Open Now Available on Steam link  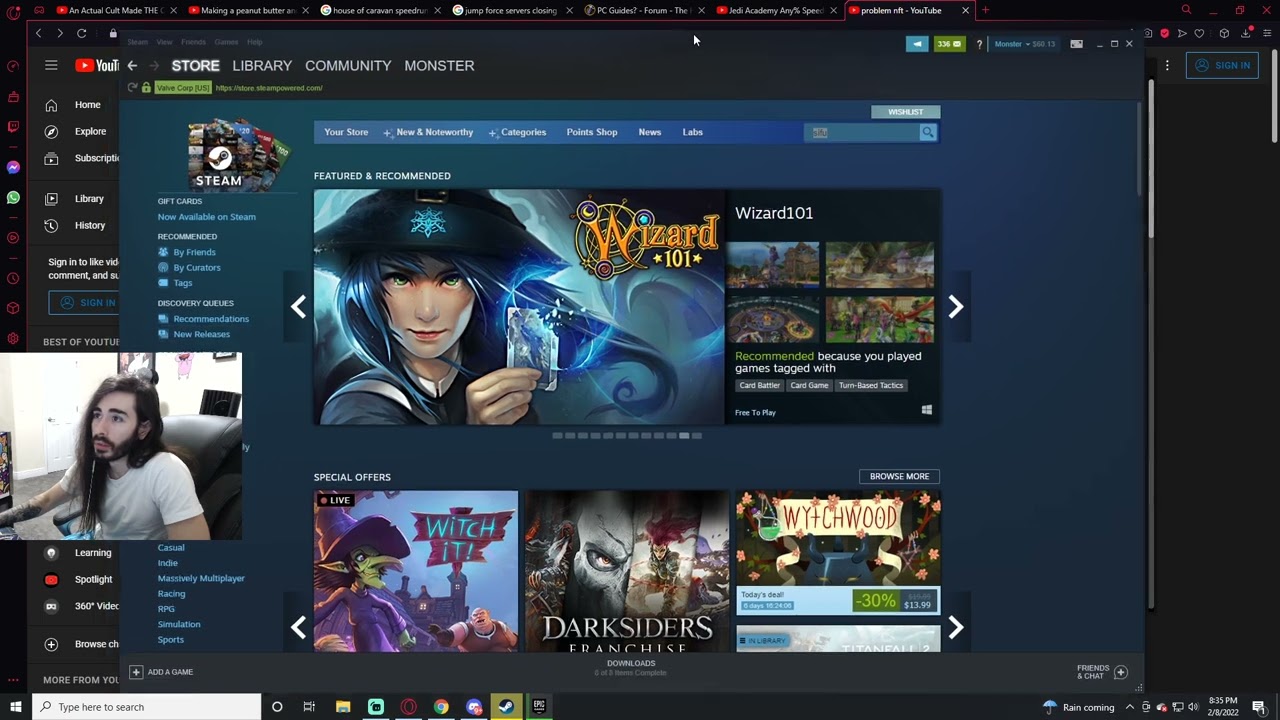pos(206,217)
